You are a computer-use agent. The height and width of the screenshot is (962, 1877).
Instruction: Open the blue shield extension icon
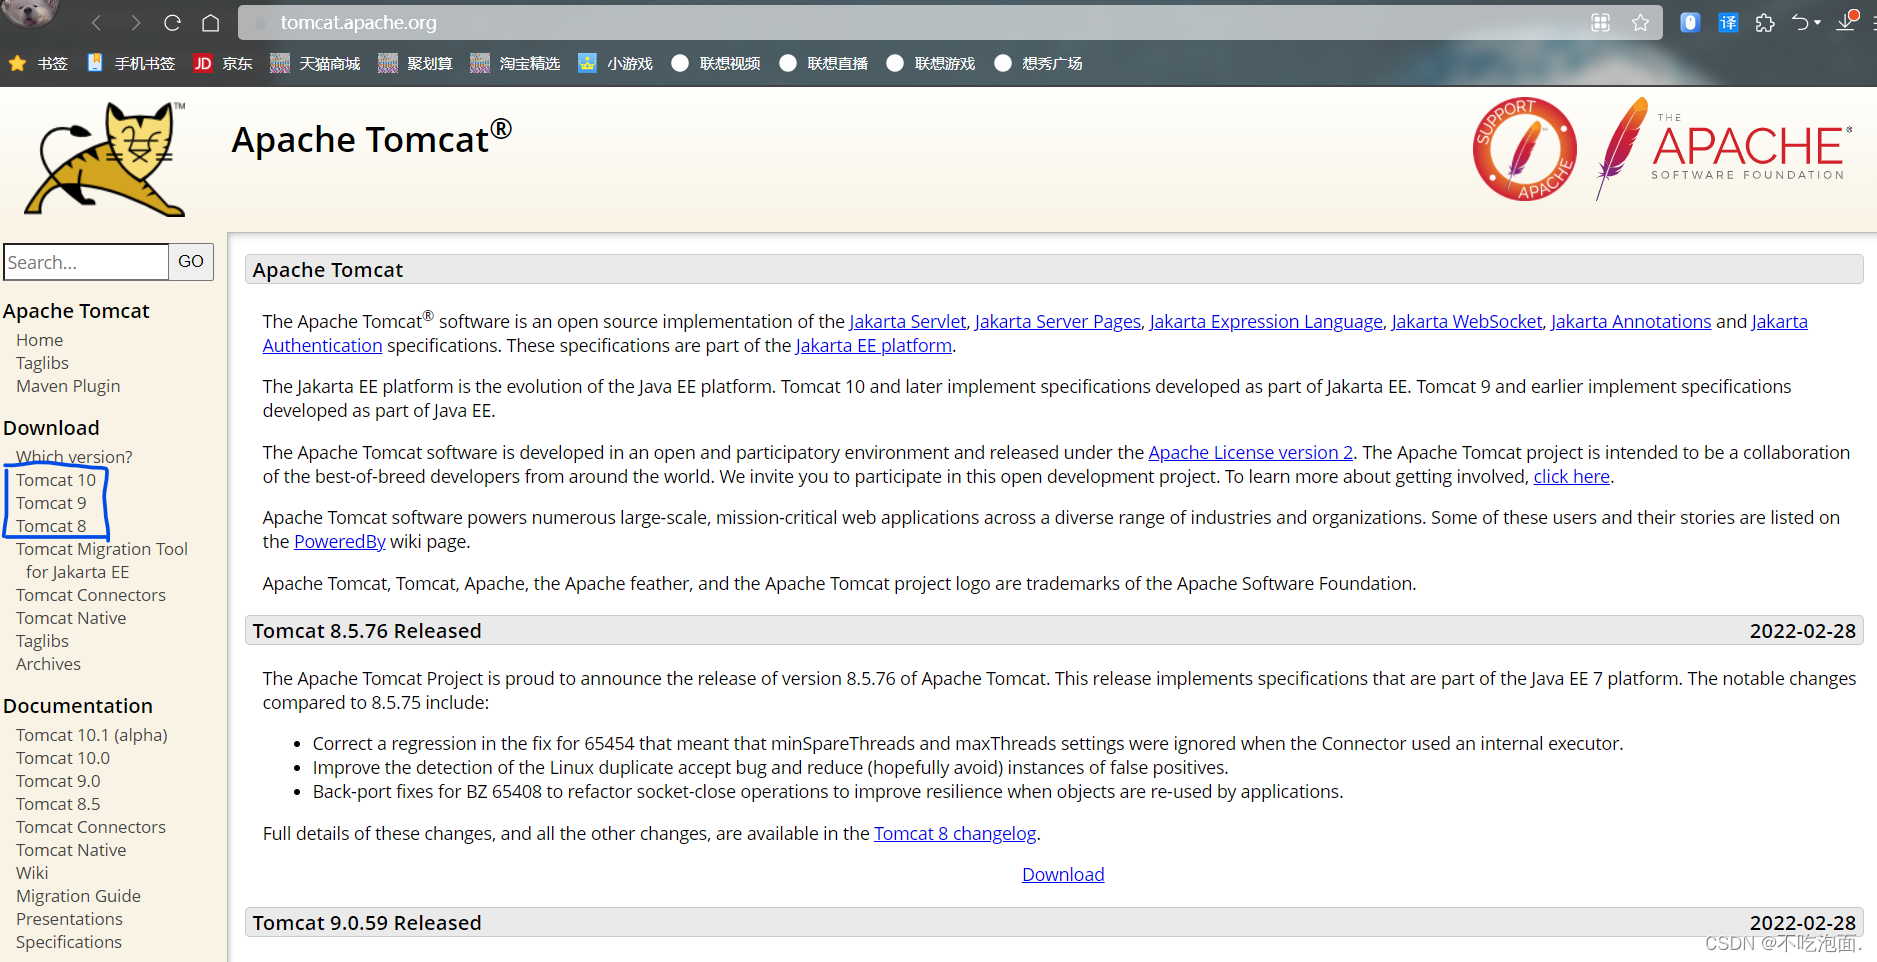(x=1690, y=22)
